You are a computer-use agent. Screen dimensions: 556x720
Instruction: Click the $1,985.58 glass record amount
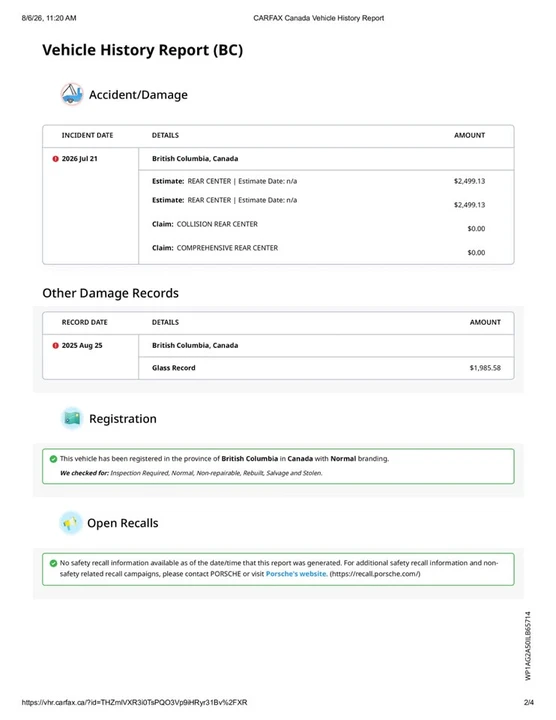coord(485,368)
